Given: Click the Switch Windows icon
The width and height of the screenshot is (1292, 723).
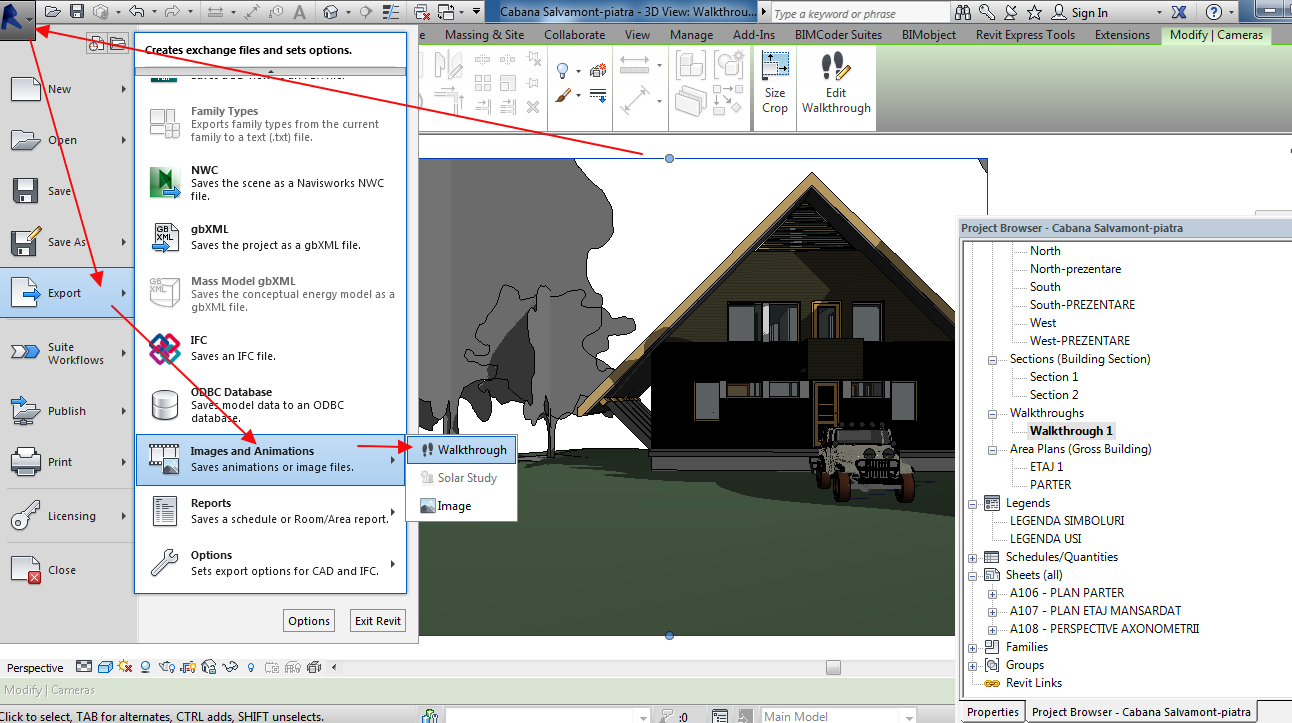Looking at the screenshot, I should (x=447, y=12).
